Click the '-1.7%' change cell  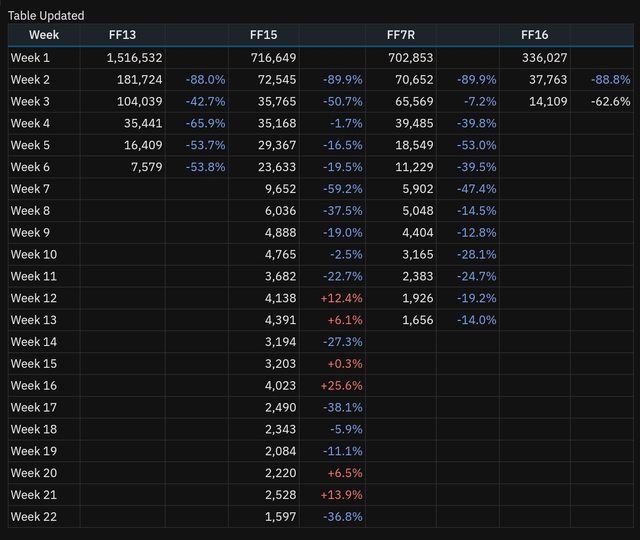346,123
